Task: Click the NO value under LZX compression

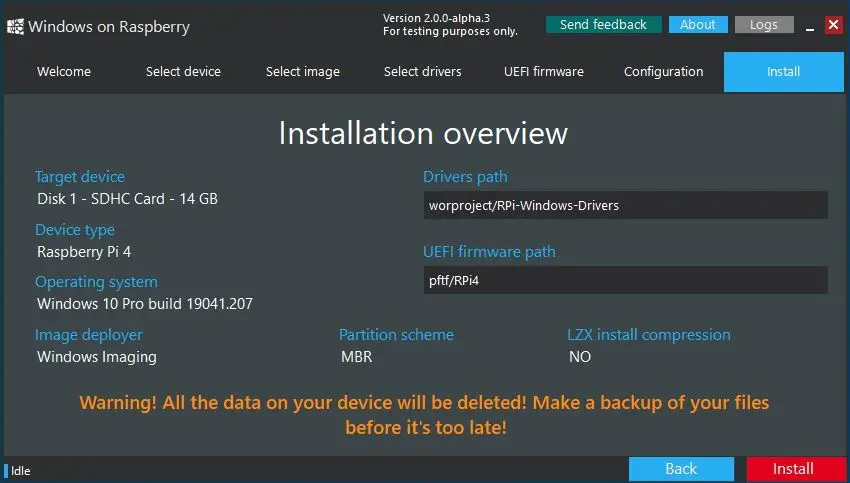Action: [x=580, y=357]
